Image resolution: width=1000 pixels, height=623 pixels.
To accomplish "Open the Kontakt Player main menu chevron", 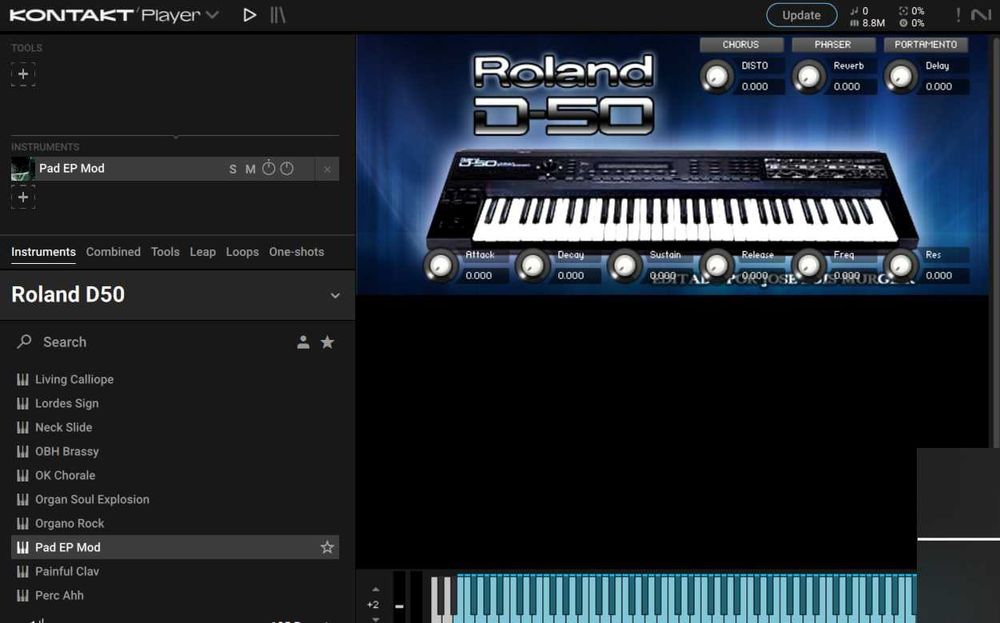I will (213, 15).
